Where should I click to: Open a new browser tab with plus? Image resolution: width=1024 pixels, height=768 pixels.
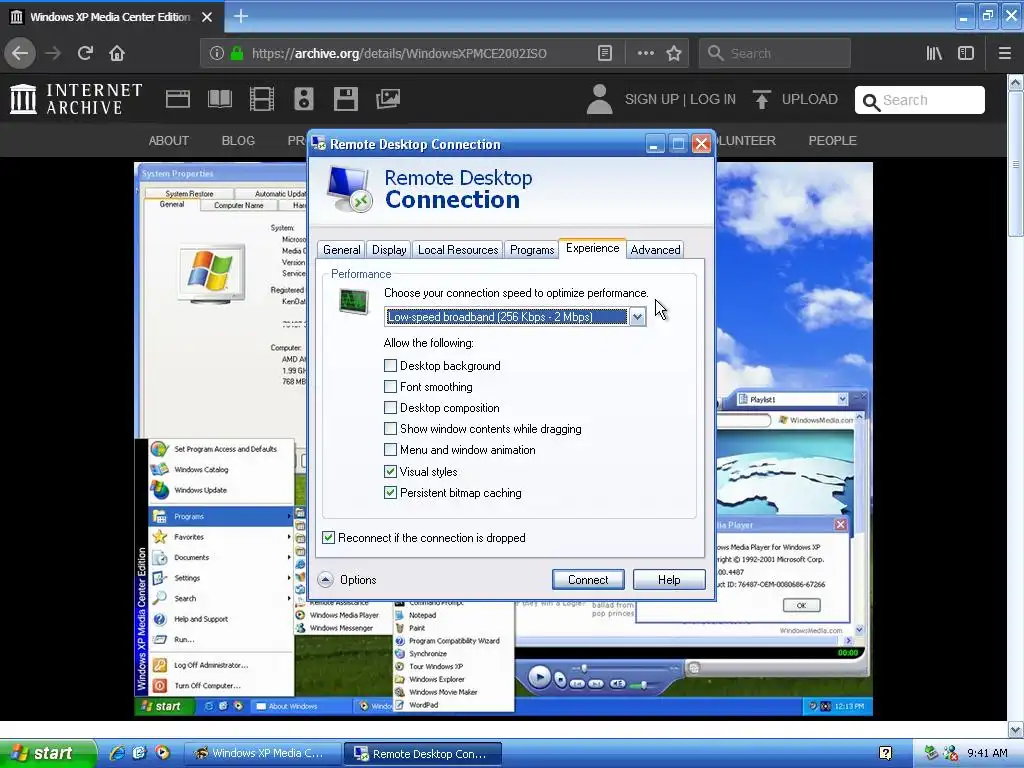click(x=241, y=16)
